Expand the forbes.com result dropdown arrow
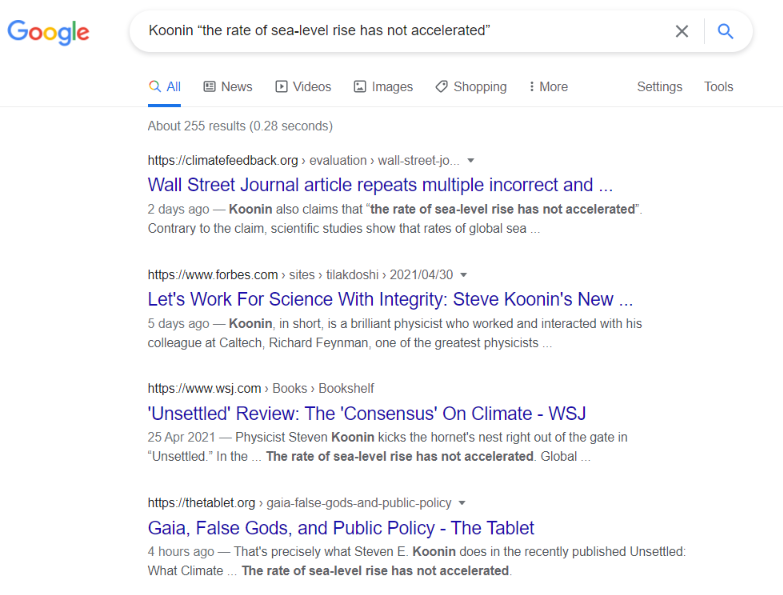 click(x=463, y=275)
